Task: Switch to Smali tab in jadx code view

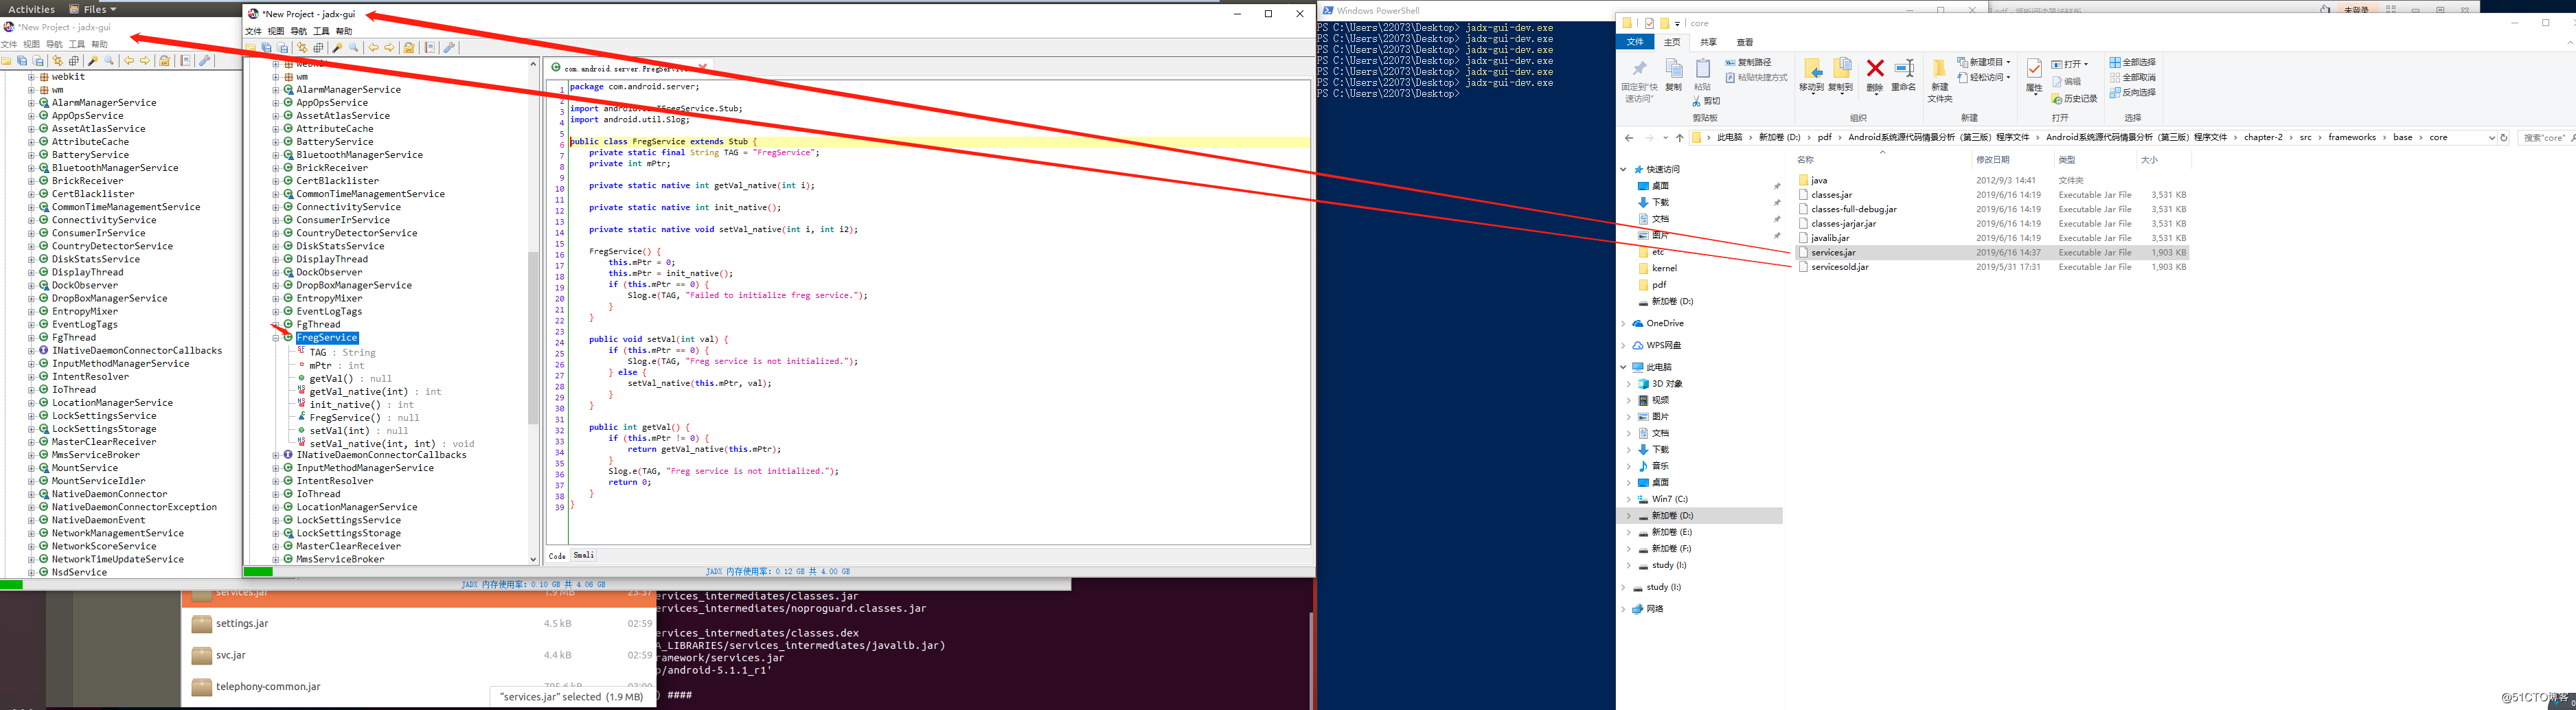Action: (x=584, y=555)
